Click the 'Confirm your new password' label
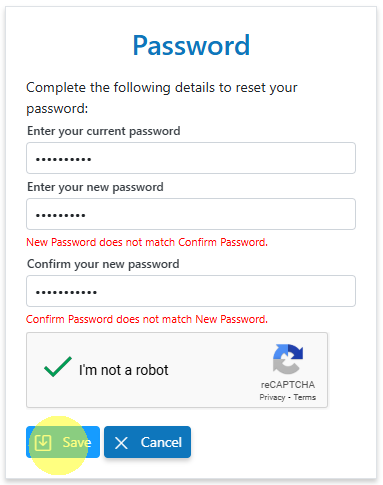The image size is (383, 485). coord(103,264)
